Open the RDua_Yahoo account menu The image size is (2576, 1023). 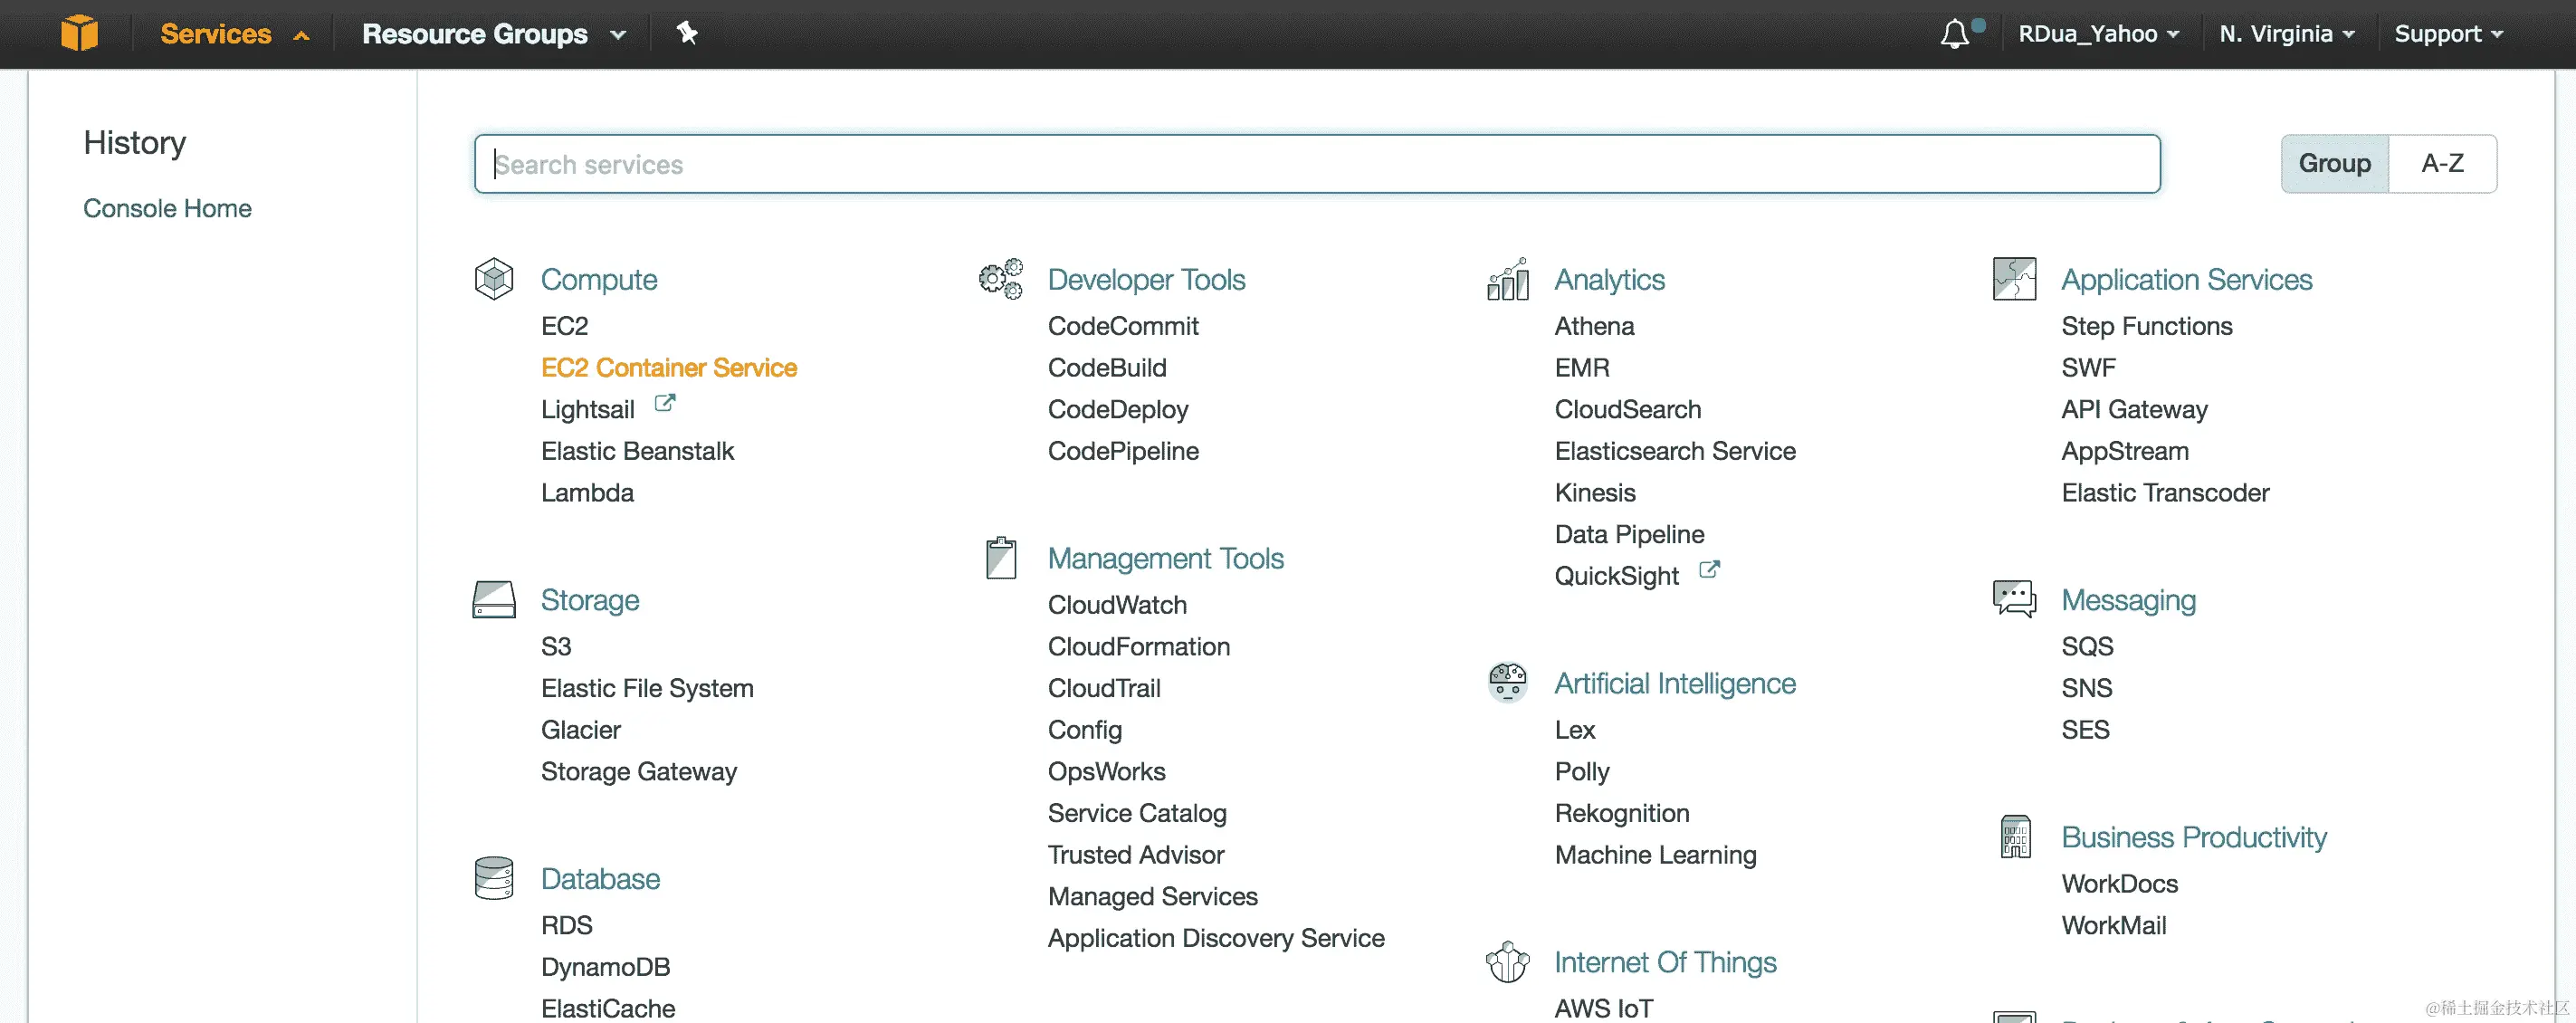2097,33
